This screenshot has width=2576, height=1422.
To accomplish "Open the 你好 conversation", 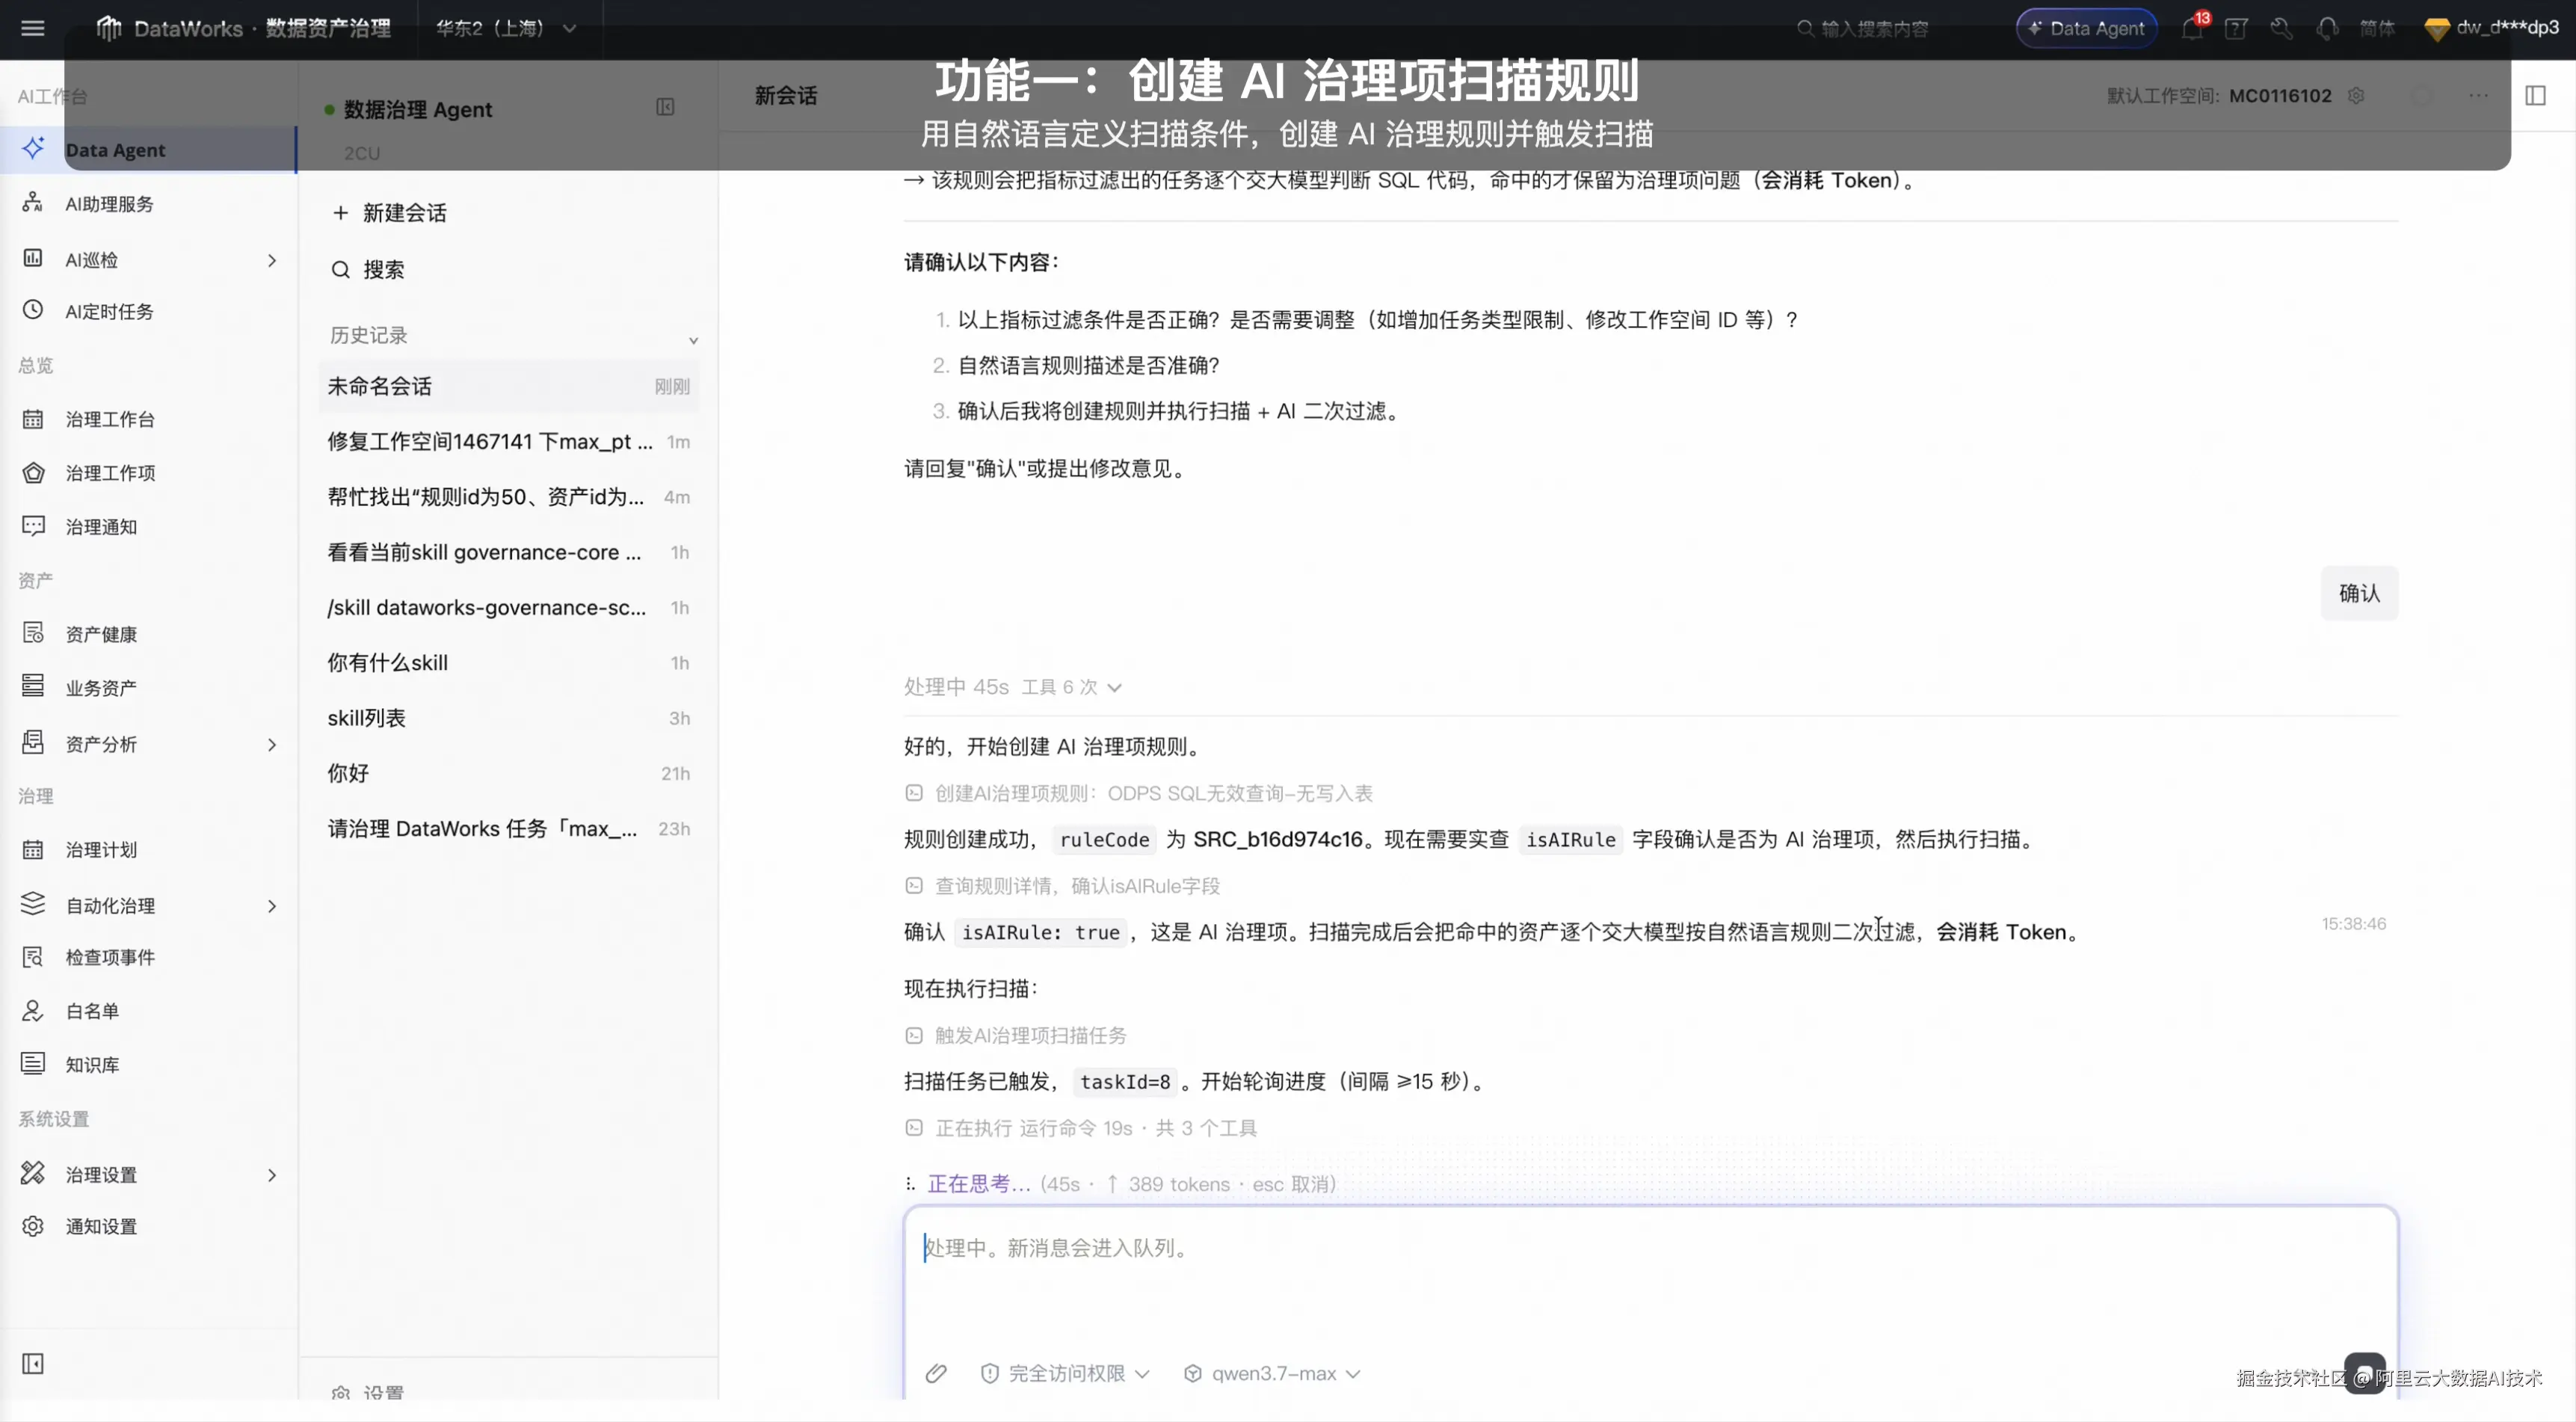I will click(509, 773).
